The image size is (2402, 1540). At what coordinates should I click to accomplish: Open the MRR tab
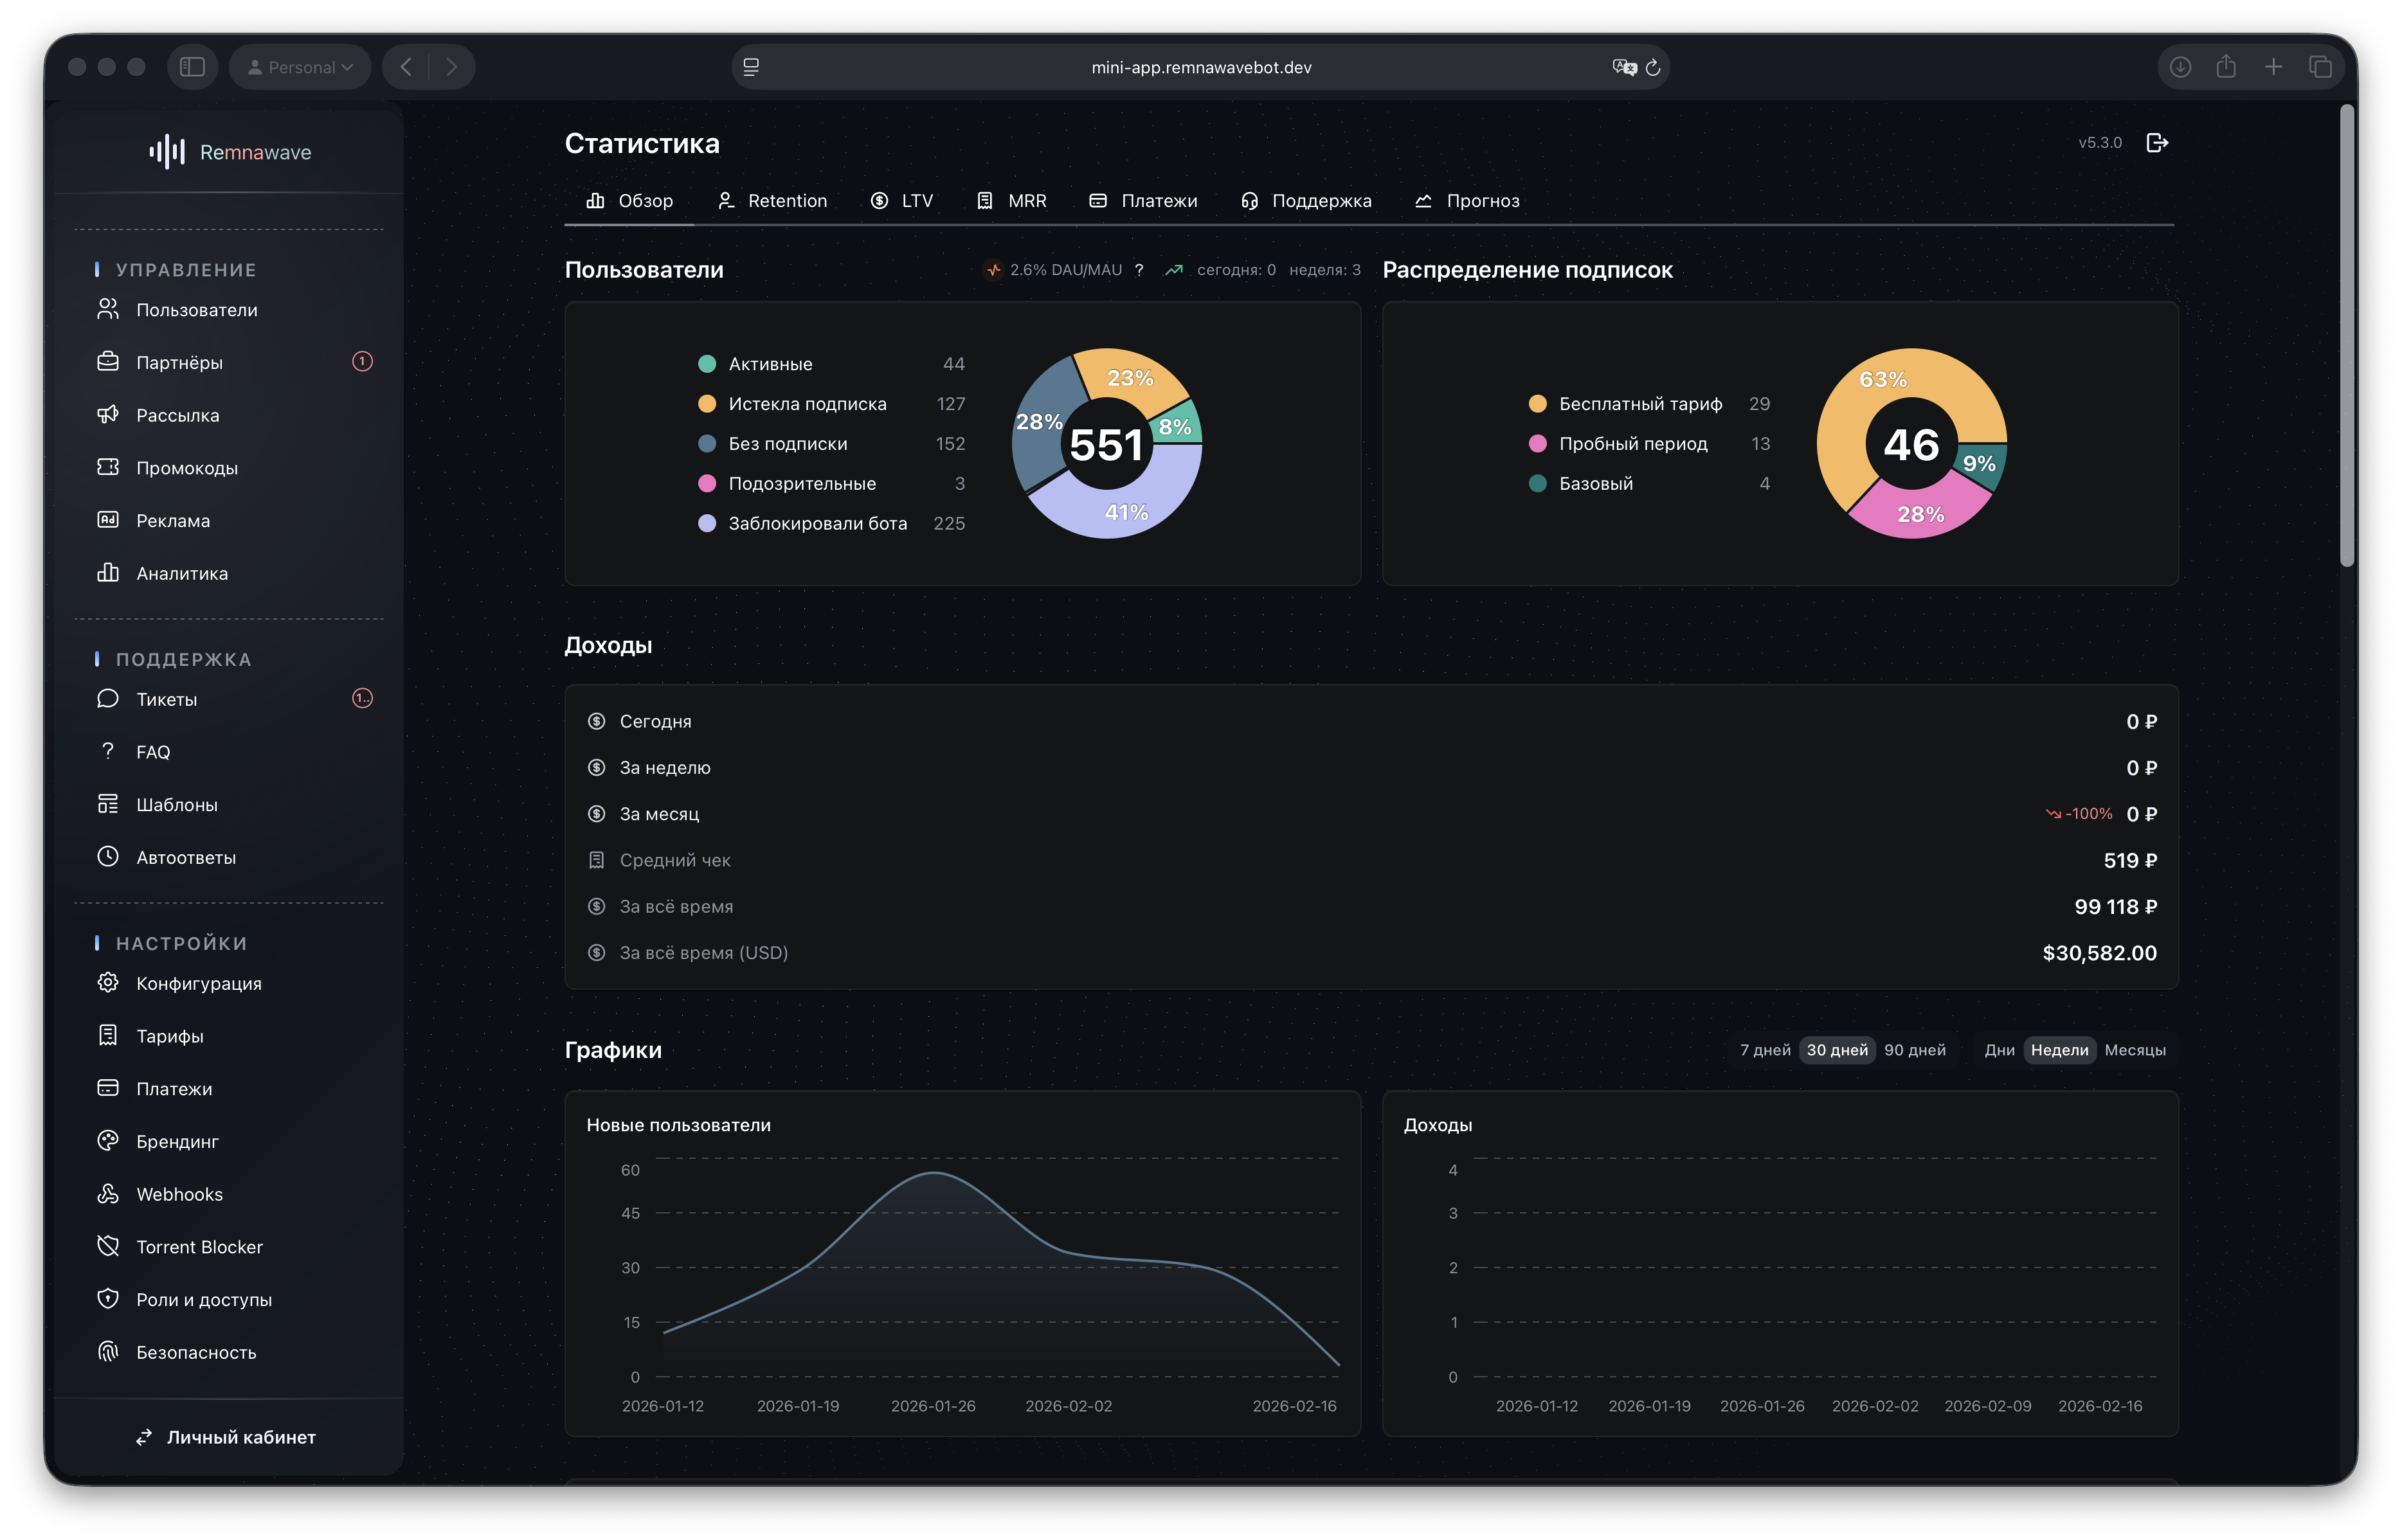[x=1012, y=201]
